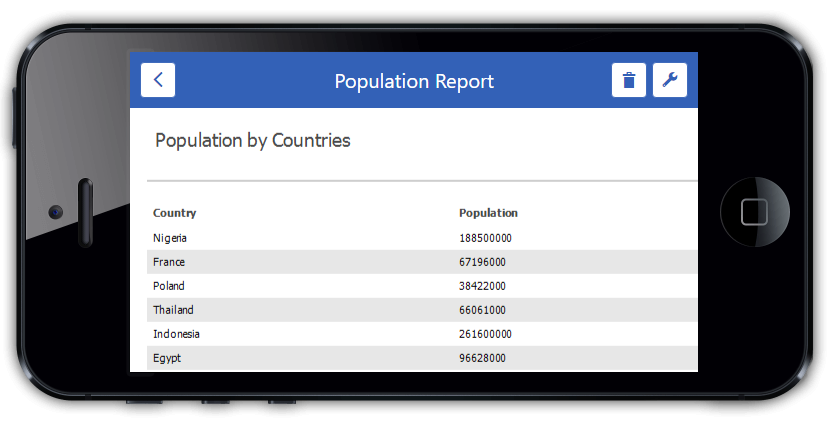
Task: Tap the Indonesia country cell
Action: coord(176,334)
